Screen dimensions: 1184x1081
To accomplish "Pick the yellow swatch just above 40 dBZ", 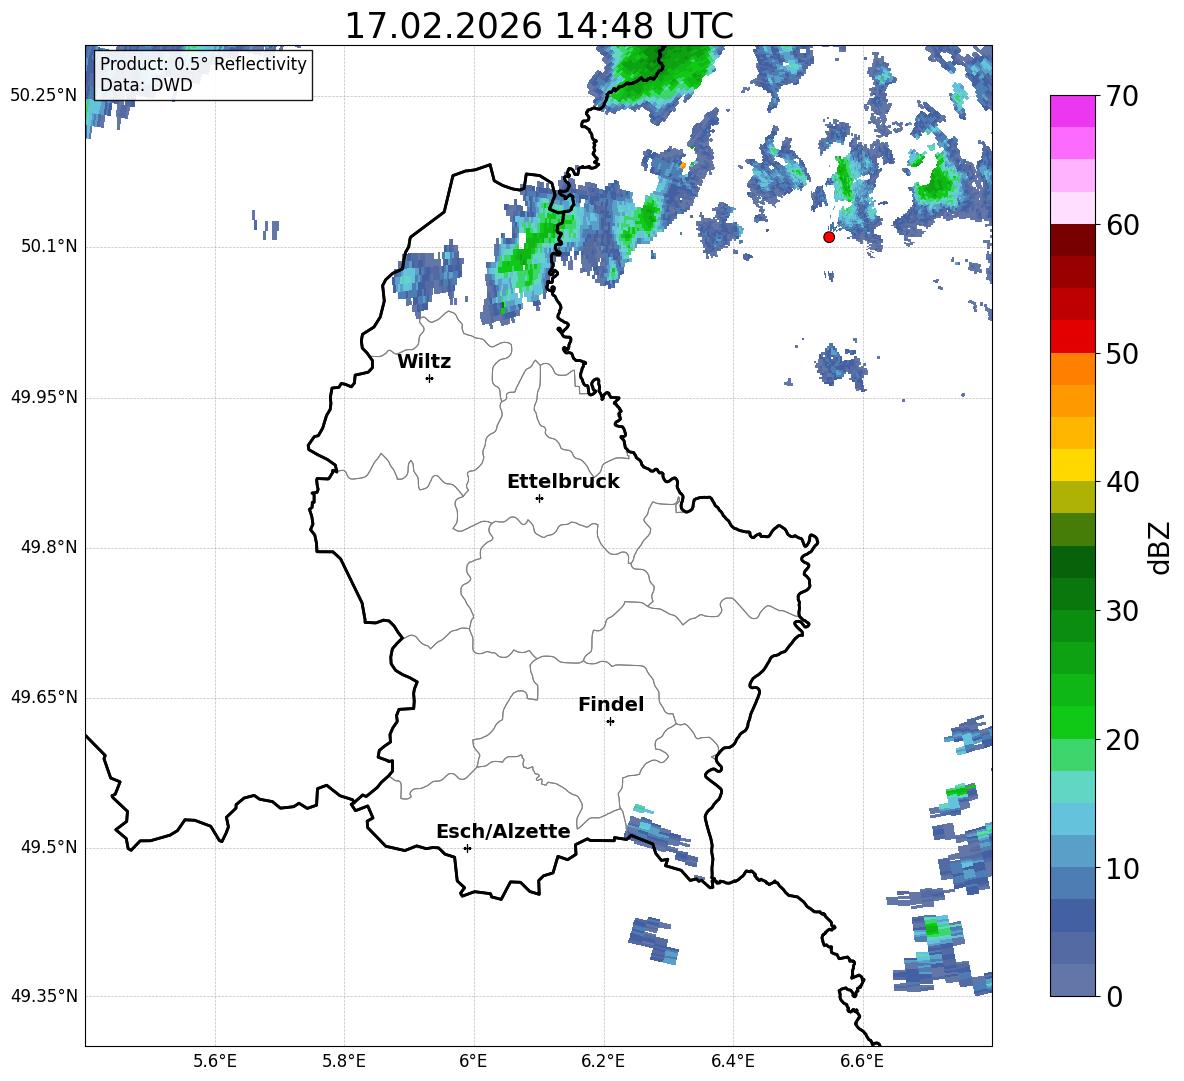I will click(x=1073, y=465).
